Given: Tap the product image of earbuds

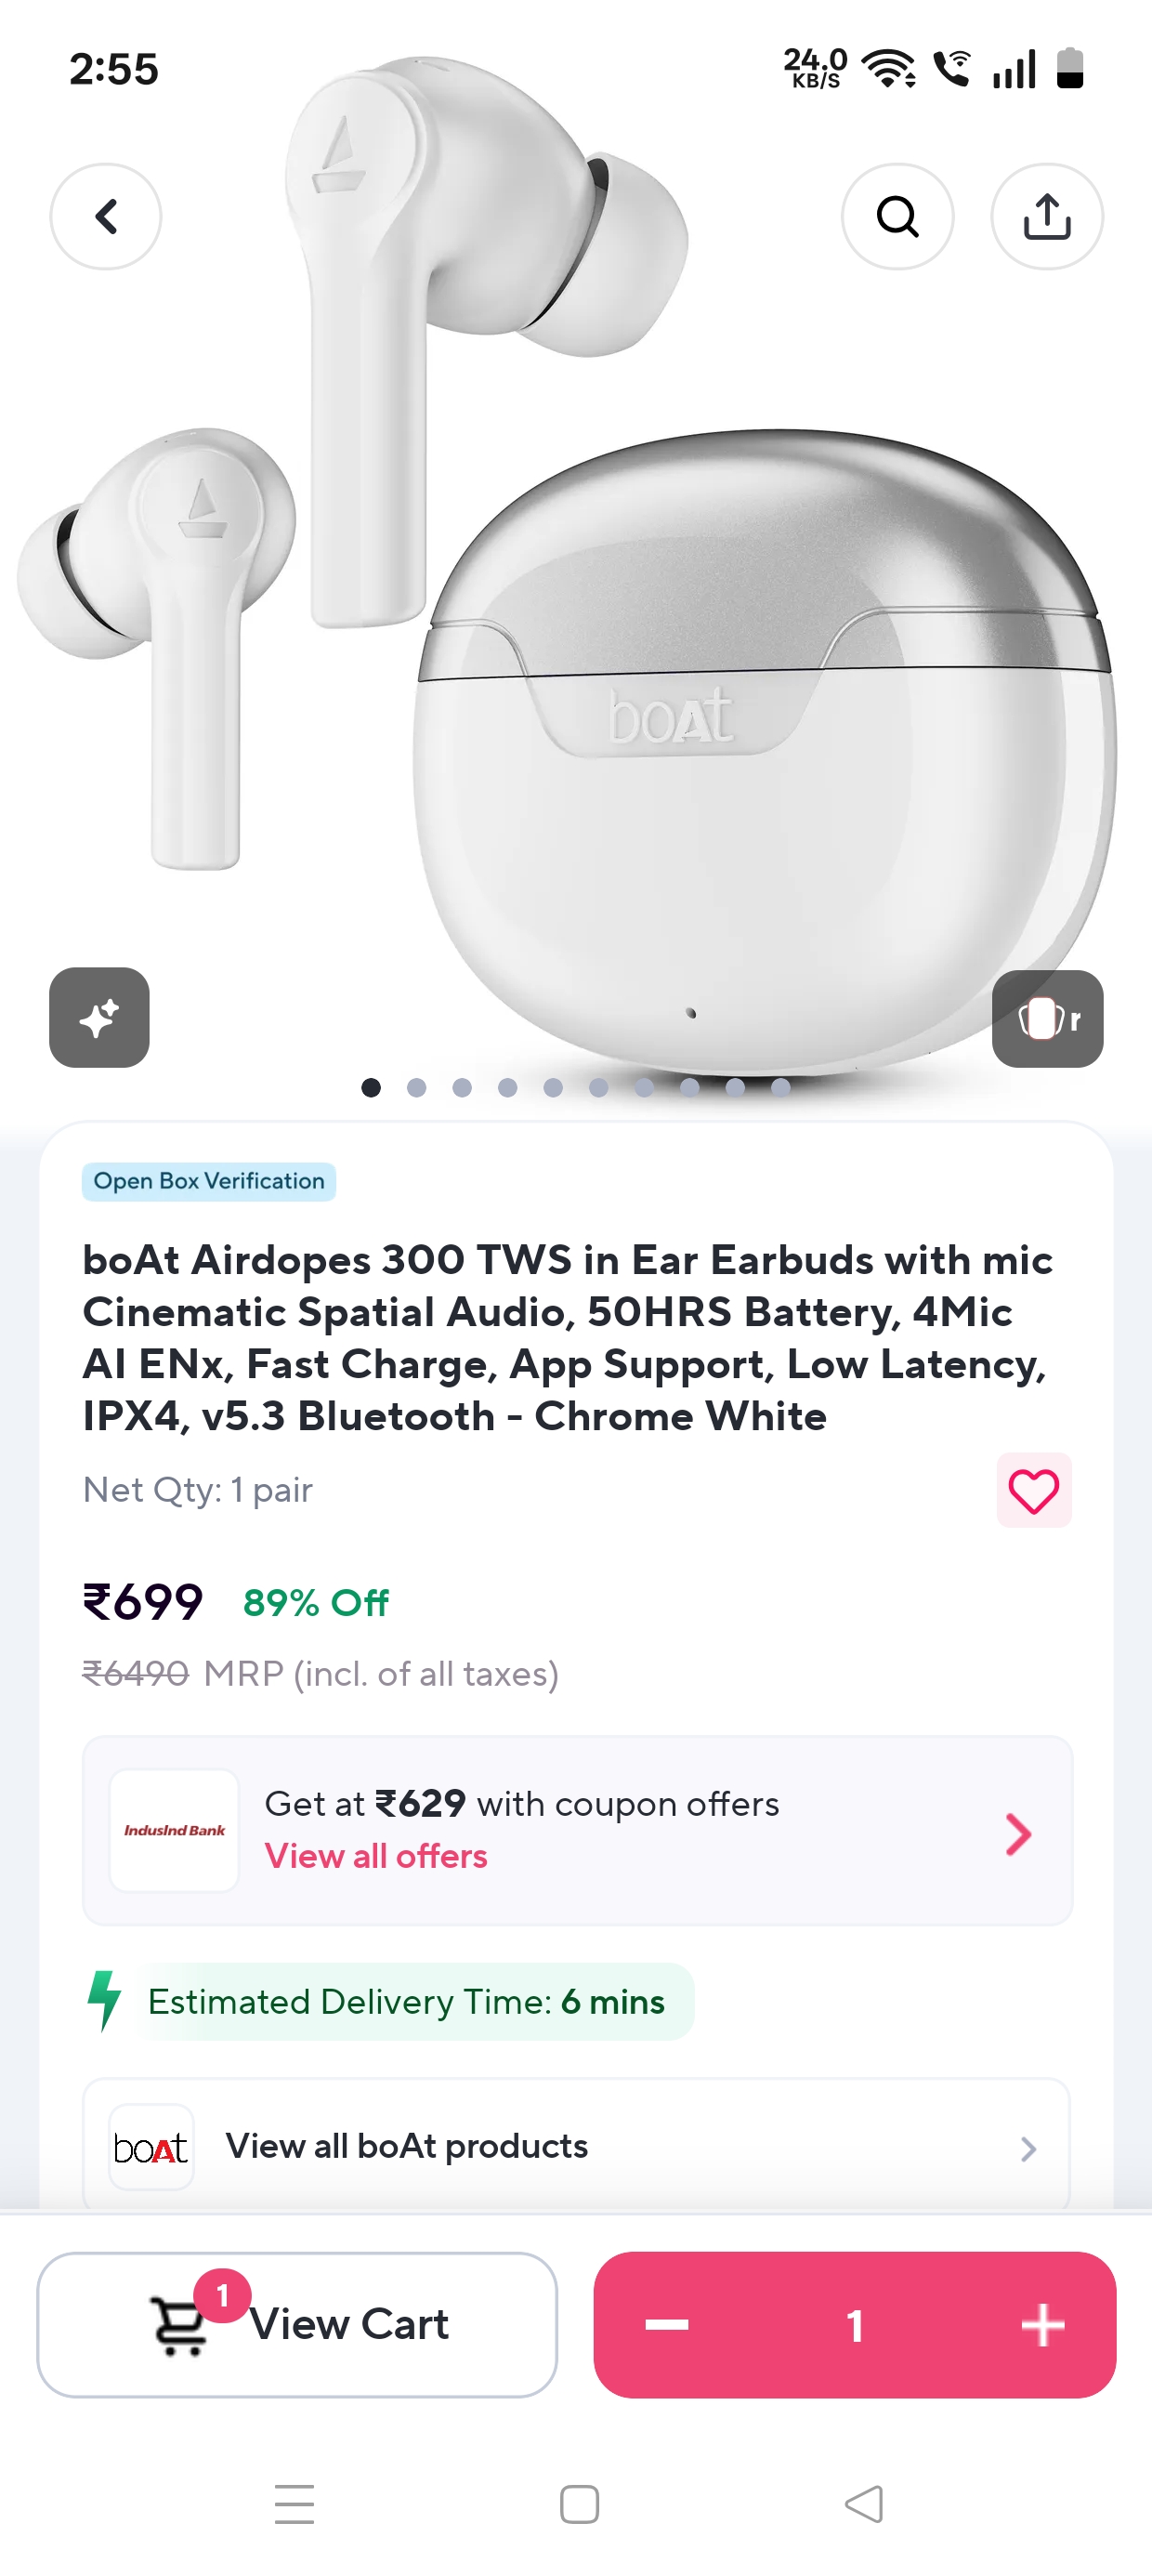Looking at the screenshot, I should (576, 560).
